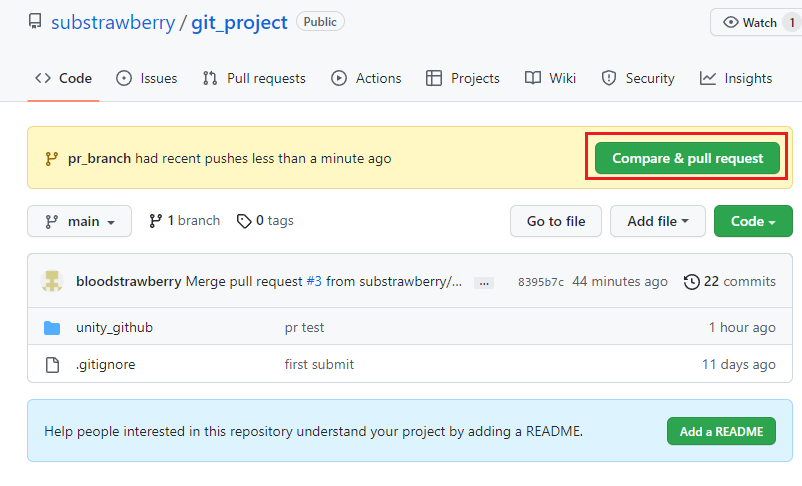
Task: Switch to the Code tab
Action: [63, 78]
